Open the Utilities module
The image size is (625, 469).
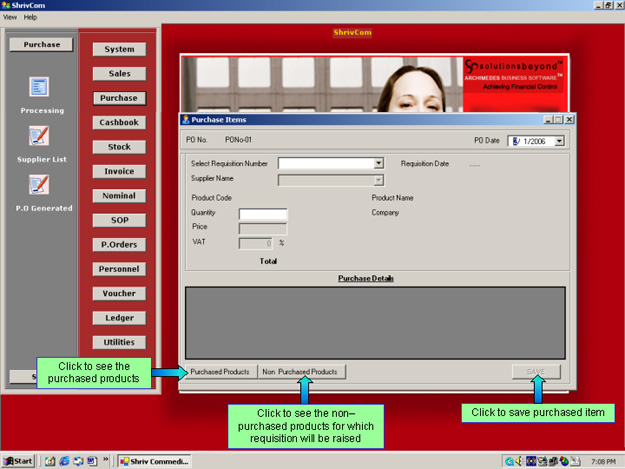point(119,343)
